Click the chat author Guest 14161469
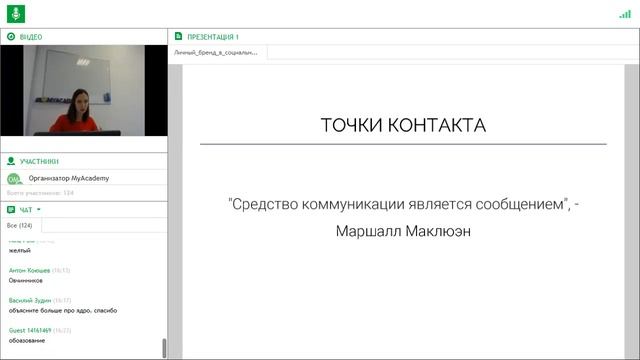Viewport: 640px width, 360px height. pyautogui.click(x=30, y=330)
